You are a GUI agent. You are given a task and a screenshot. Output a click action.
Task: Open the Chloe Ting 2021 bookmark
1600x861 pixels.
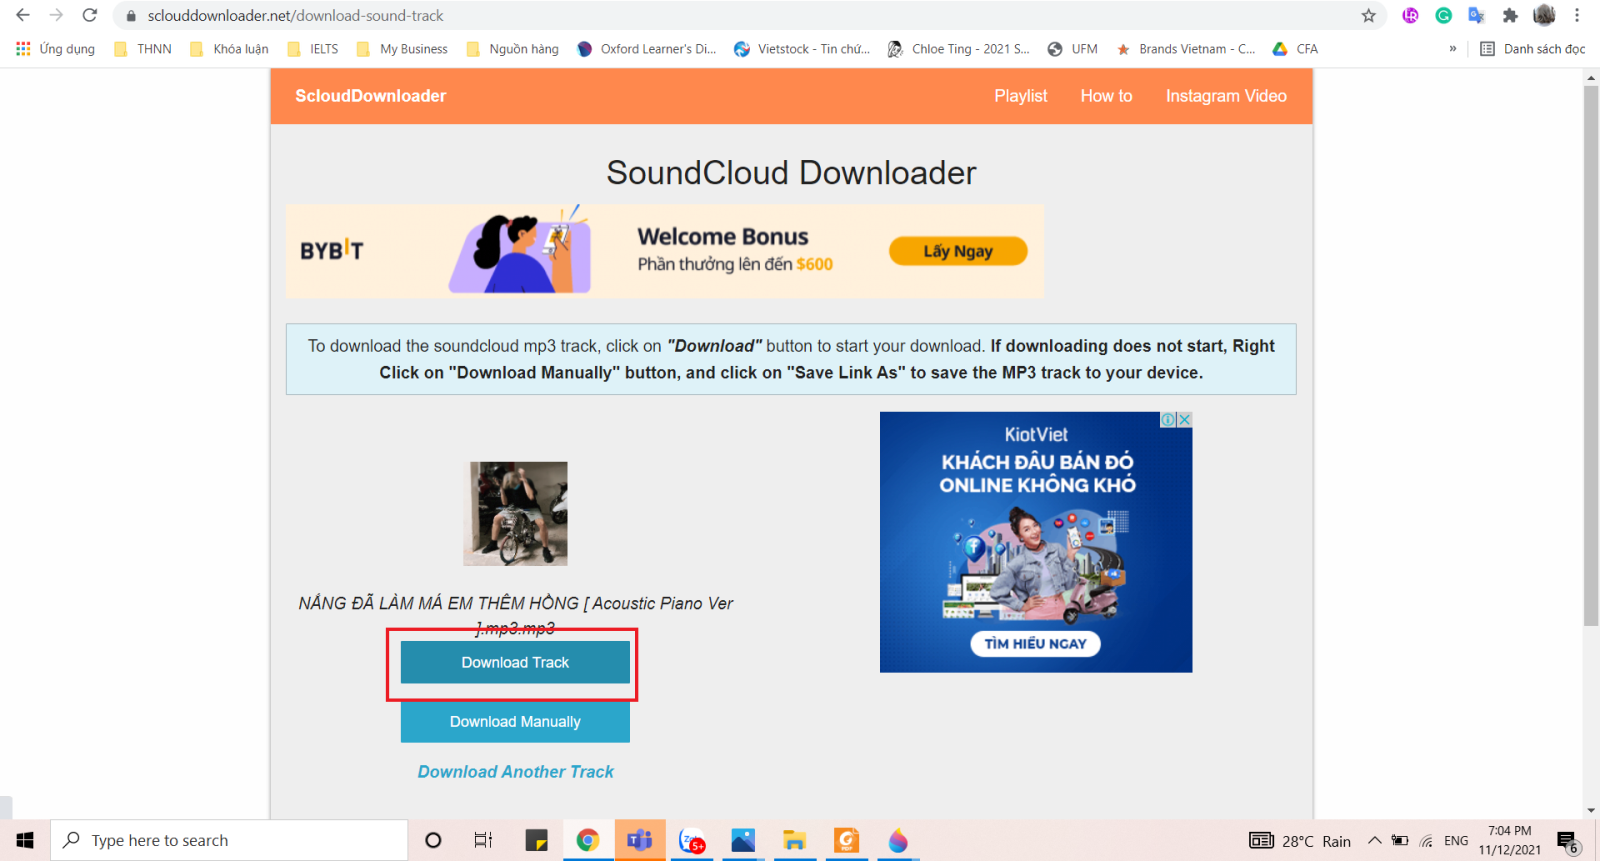959,49
